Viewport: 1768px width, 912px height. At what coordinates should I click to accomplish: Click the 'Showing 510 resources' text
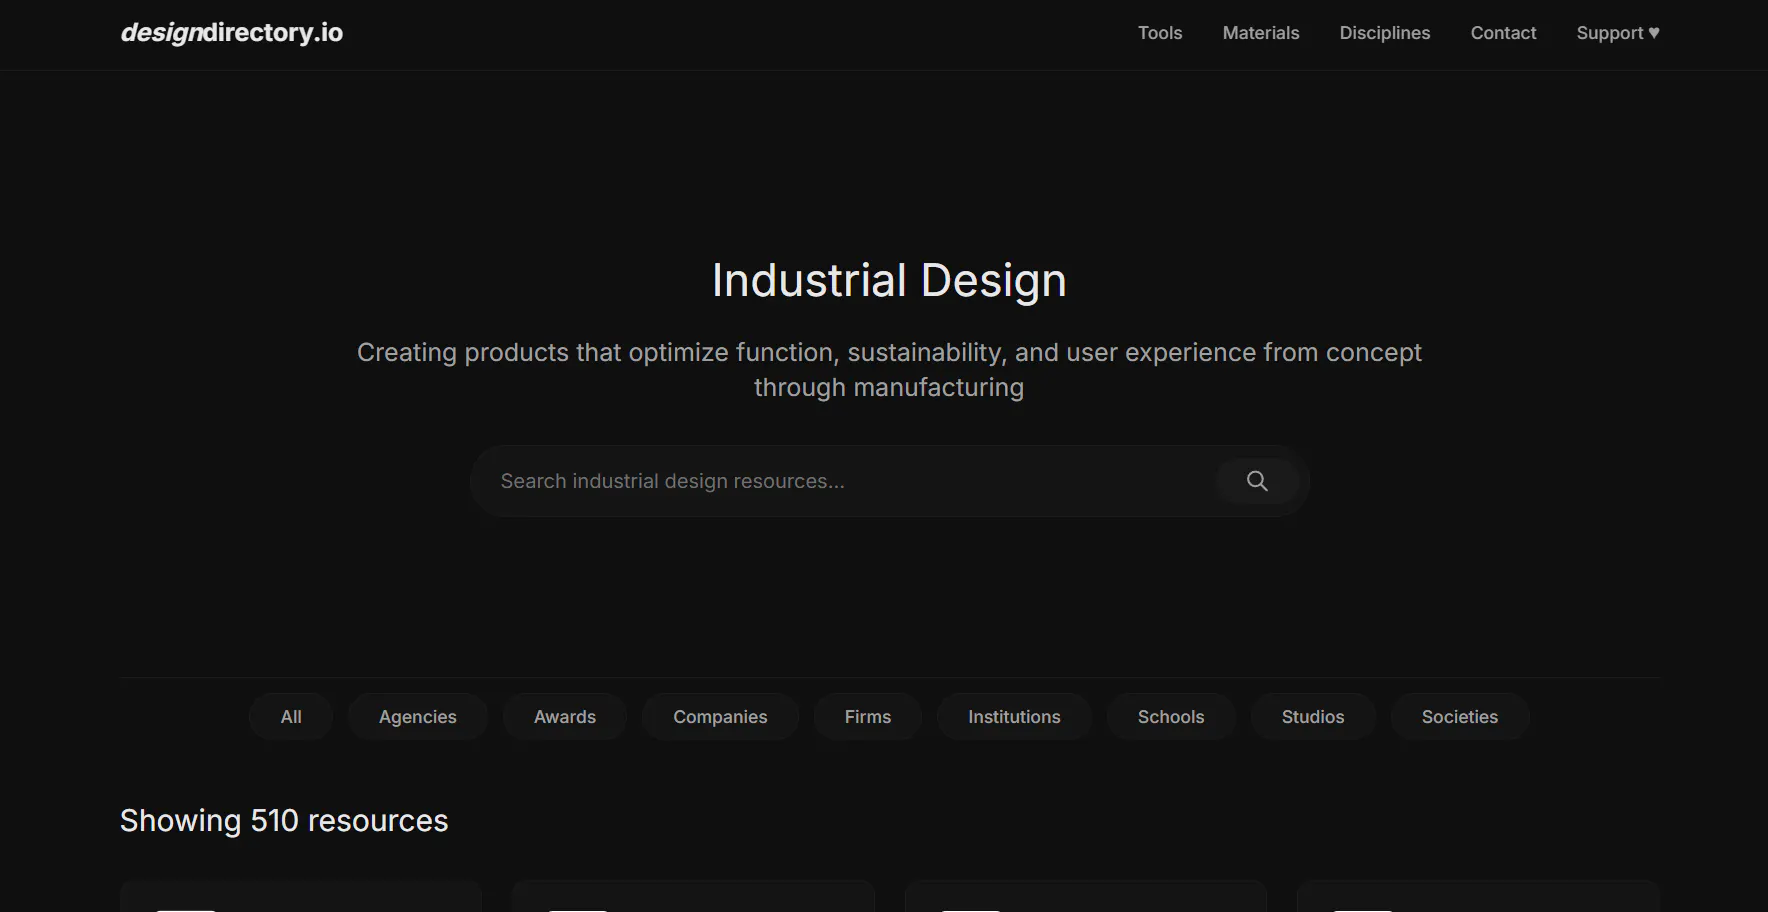point(284,821)
